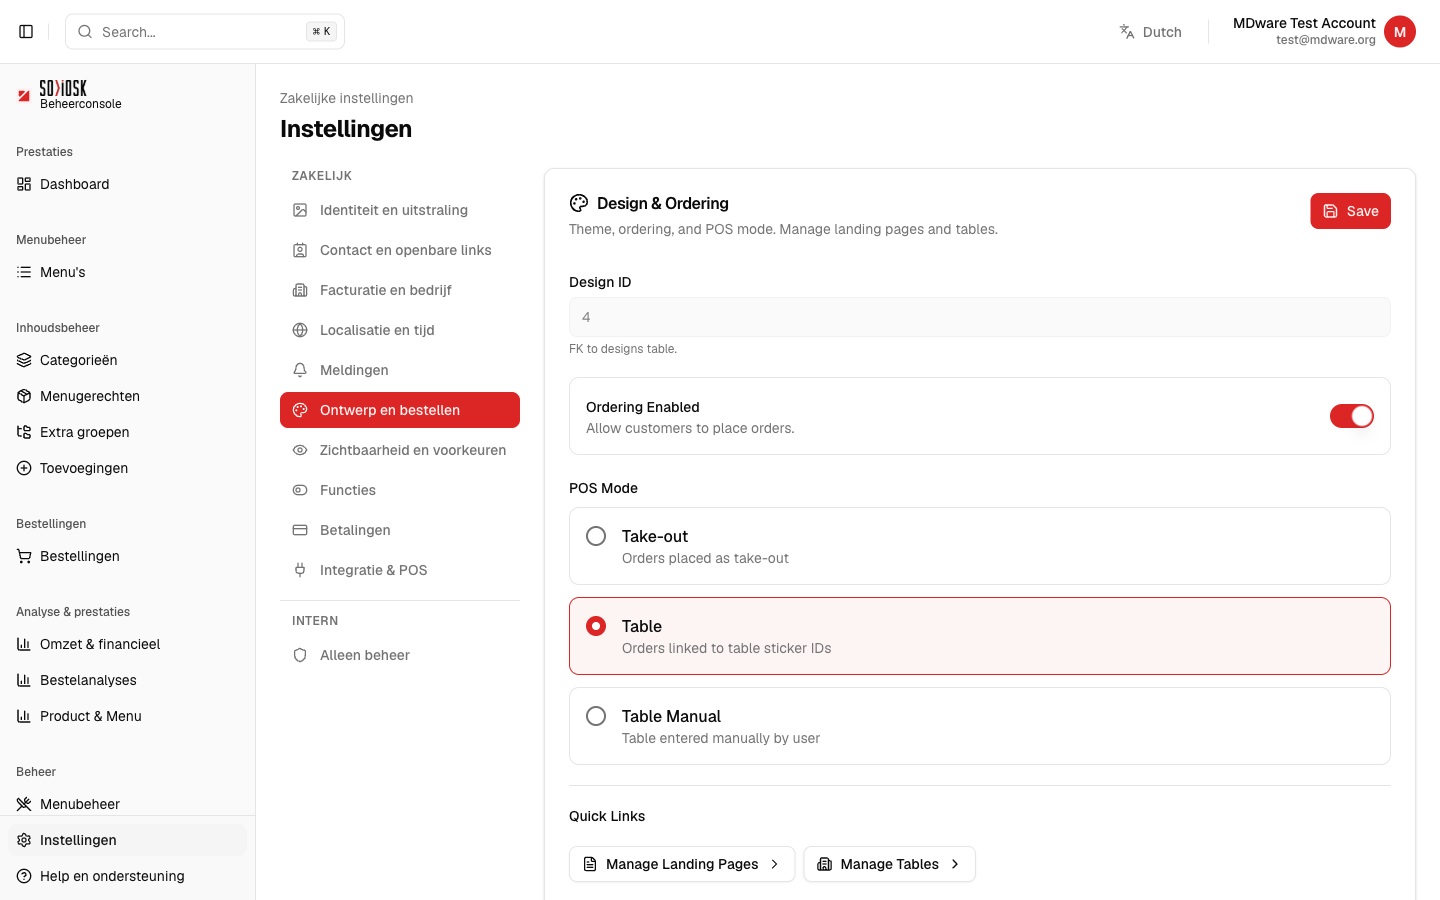Open Identiteit en uitstraling settings

point(400,210)
